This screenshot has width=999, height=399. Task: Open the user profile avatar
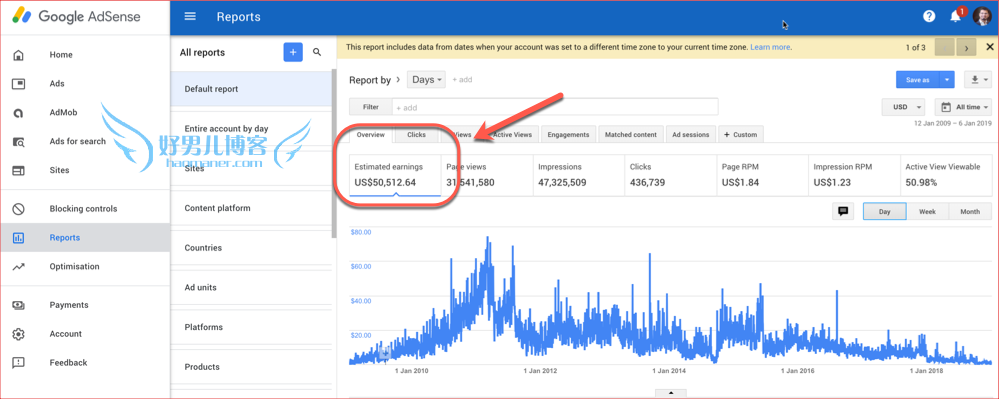pyautogui.click(x=982, y=16)
